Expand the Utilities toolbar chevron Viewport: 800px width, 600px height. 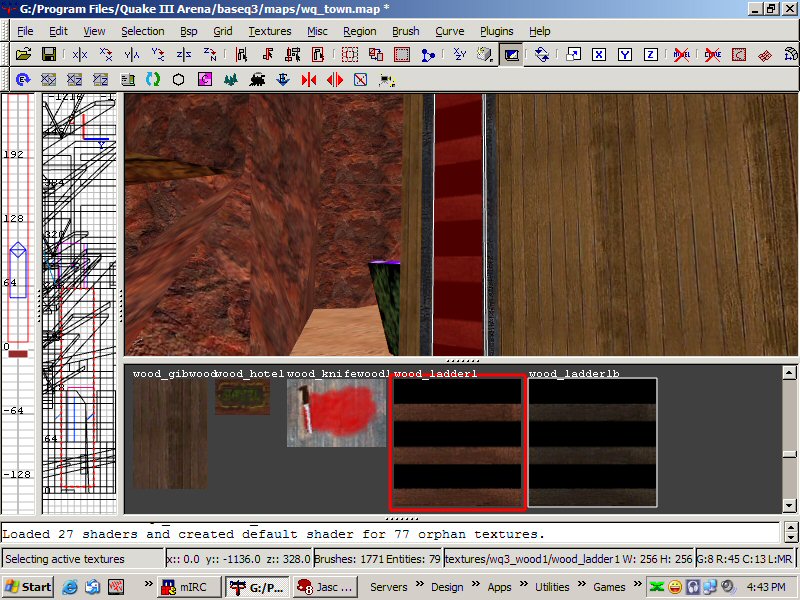pos(582,584)
